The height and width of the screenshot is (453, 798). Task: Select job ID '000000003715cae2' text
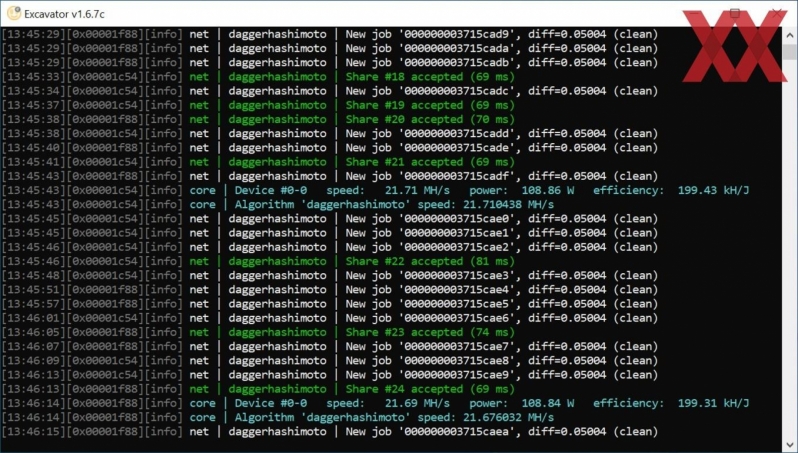coord(461,247)
